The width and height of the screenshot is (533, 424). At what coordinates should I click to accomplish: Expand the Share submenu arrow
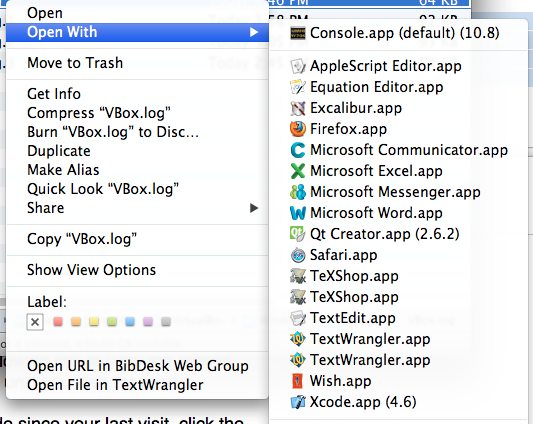[254, 208]
